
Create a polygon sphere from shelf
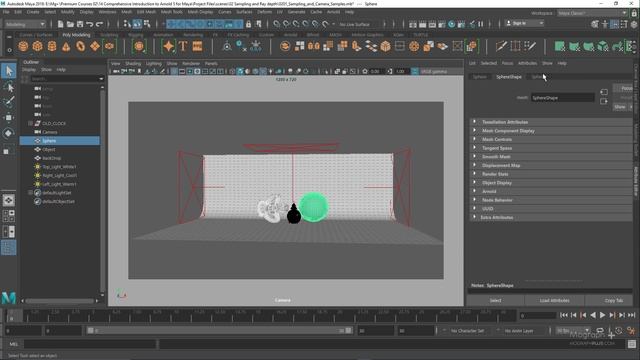coord(23,46)
